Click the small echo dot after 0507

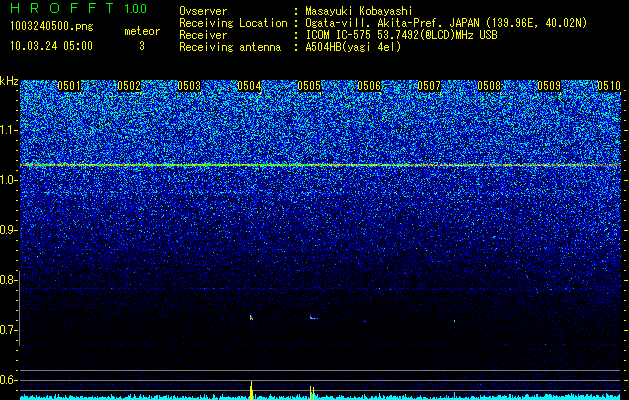click(454, 321)
